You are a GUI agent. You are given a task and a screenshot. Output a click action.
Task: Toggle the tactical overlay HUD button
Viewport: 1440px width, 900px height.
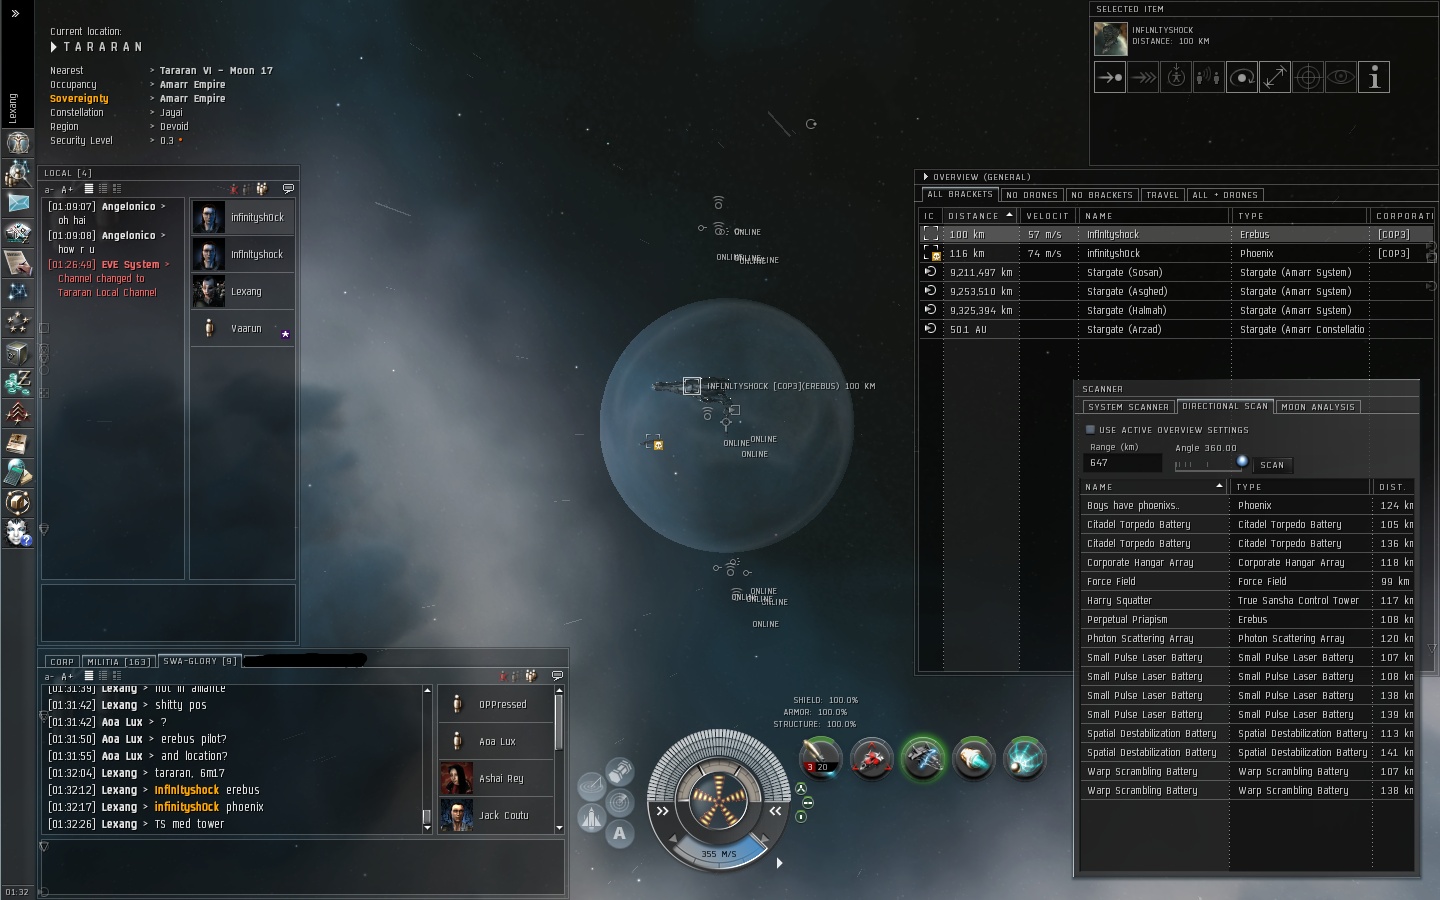(591, 786)
